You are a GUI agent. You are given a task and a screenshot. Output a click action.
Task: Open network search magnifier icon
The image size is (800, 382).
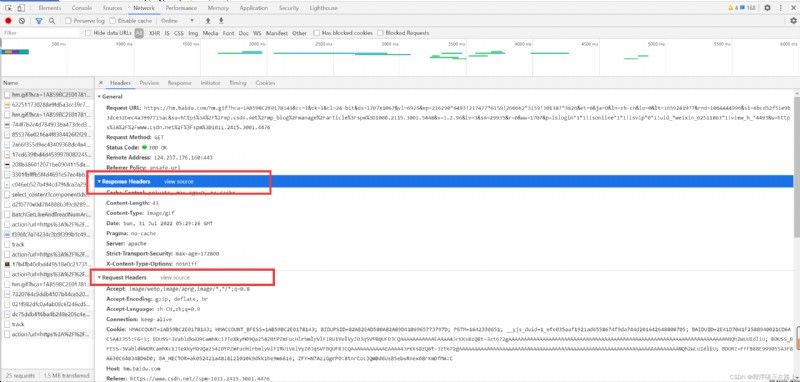[x=52, y=21]
